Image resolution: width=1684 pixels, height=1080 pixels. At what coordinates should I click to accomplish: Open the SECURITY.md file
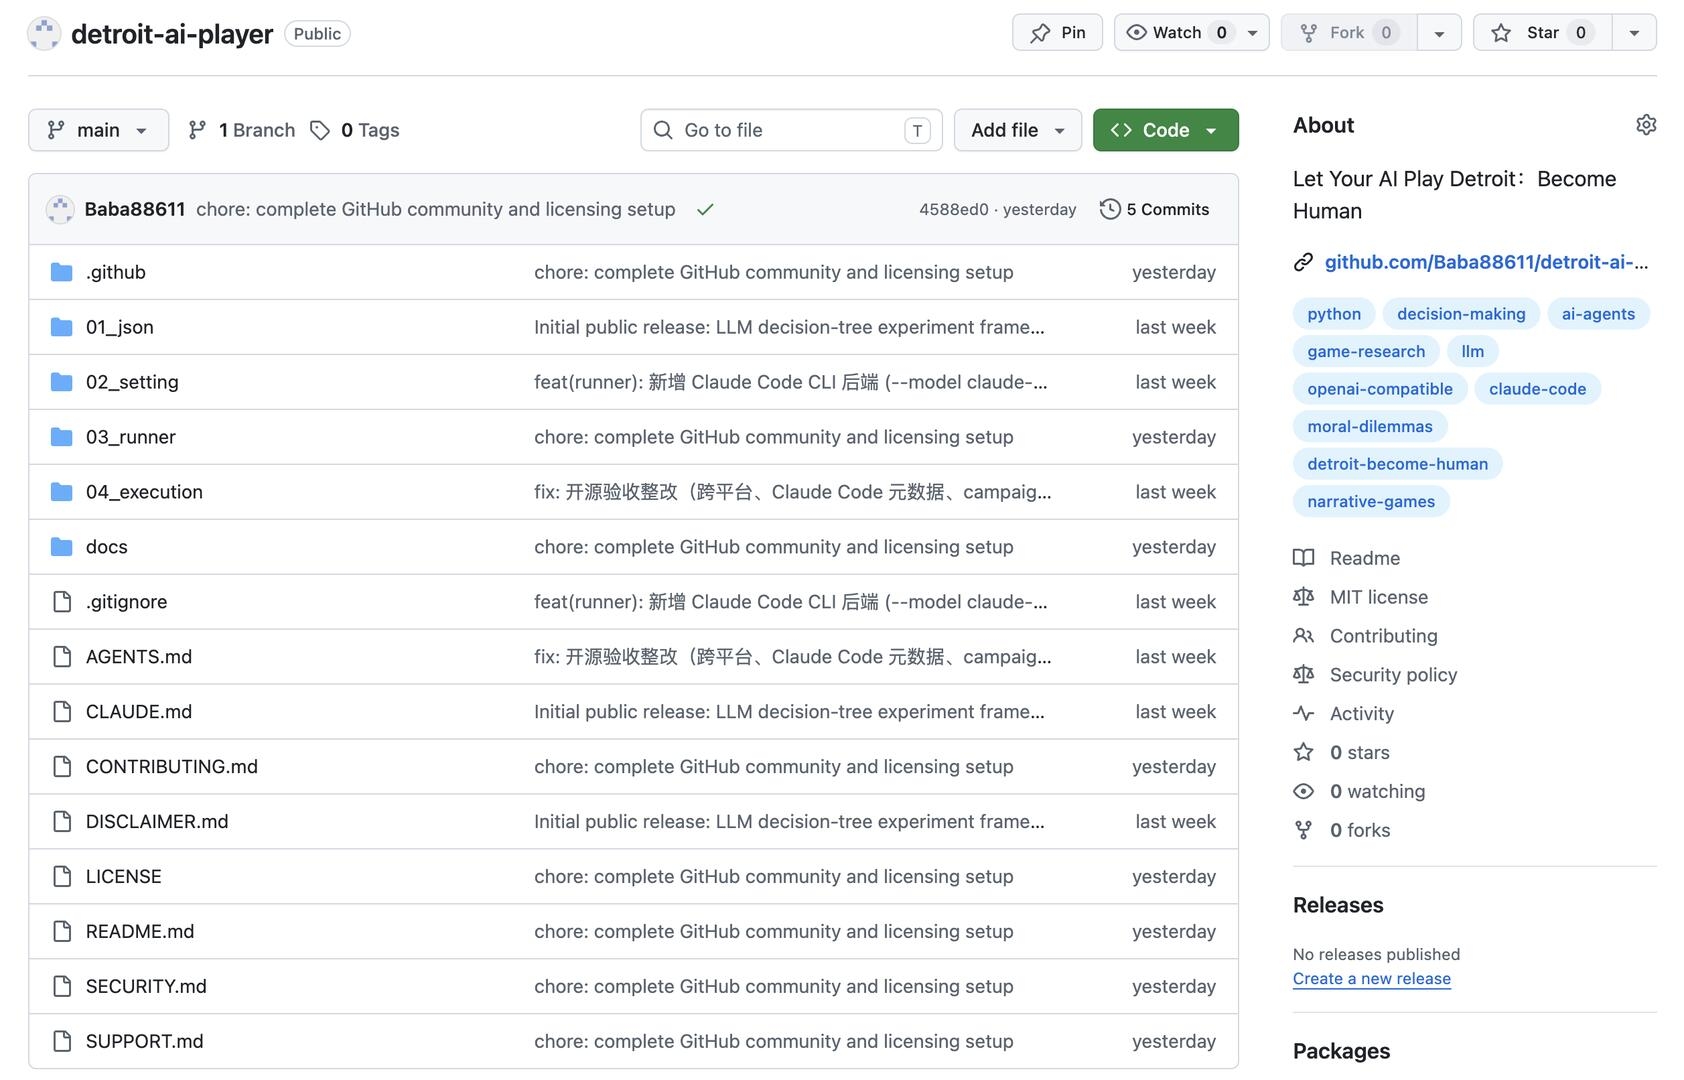146,987
